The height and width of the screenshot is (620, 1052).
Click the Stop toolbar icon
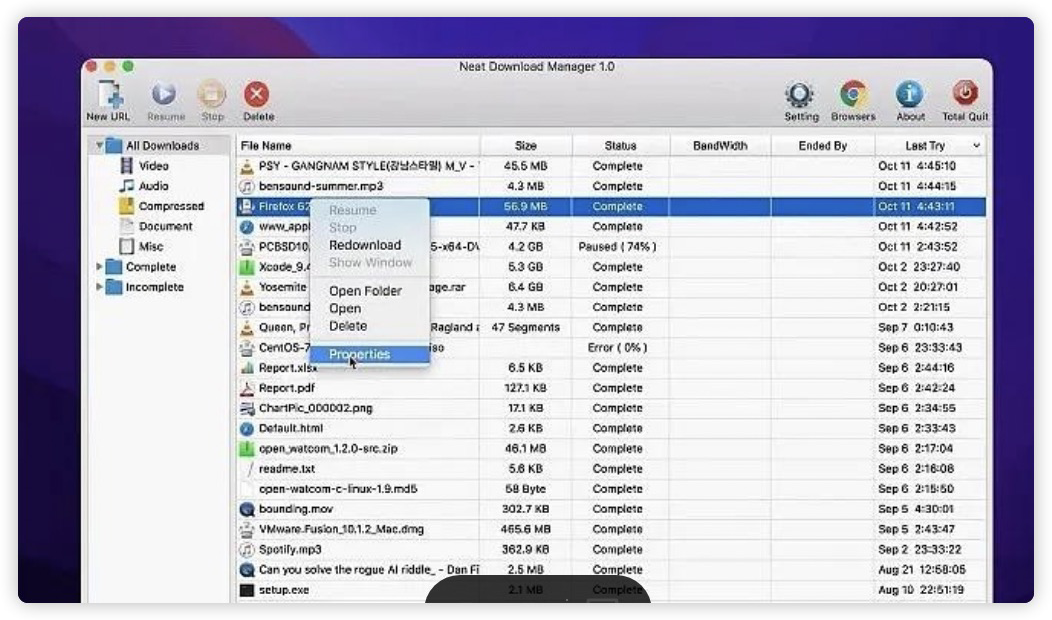[211, 94]
